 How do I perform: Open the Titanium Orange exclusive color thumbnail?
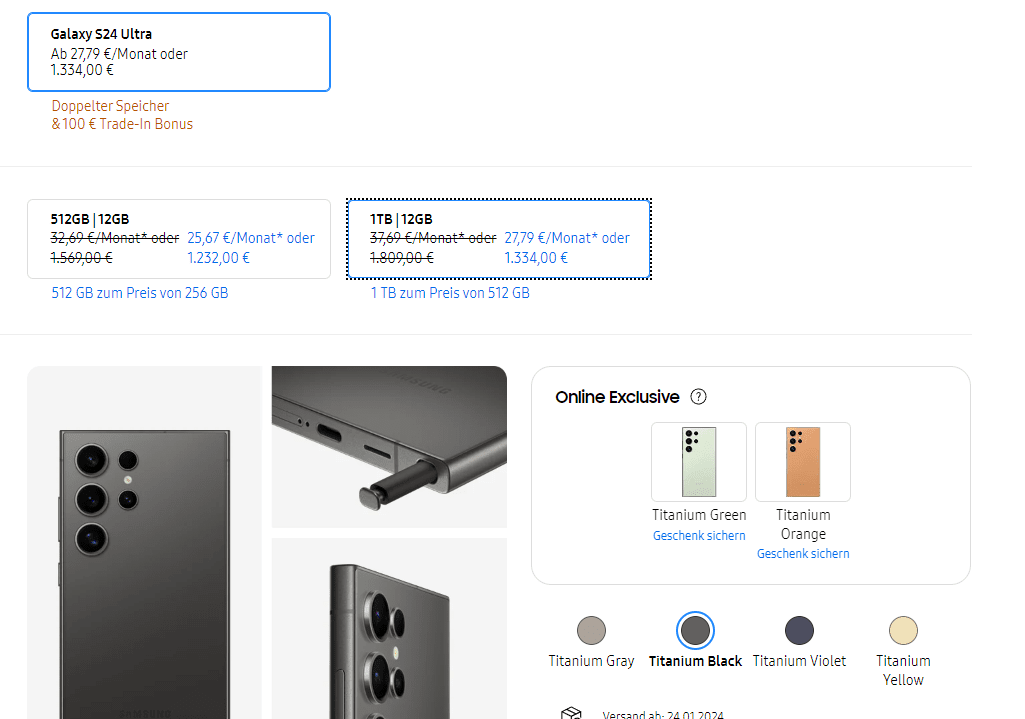[x=803, y=462]
